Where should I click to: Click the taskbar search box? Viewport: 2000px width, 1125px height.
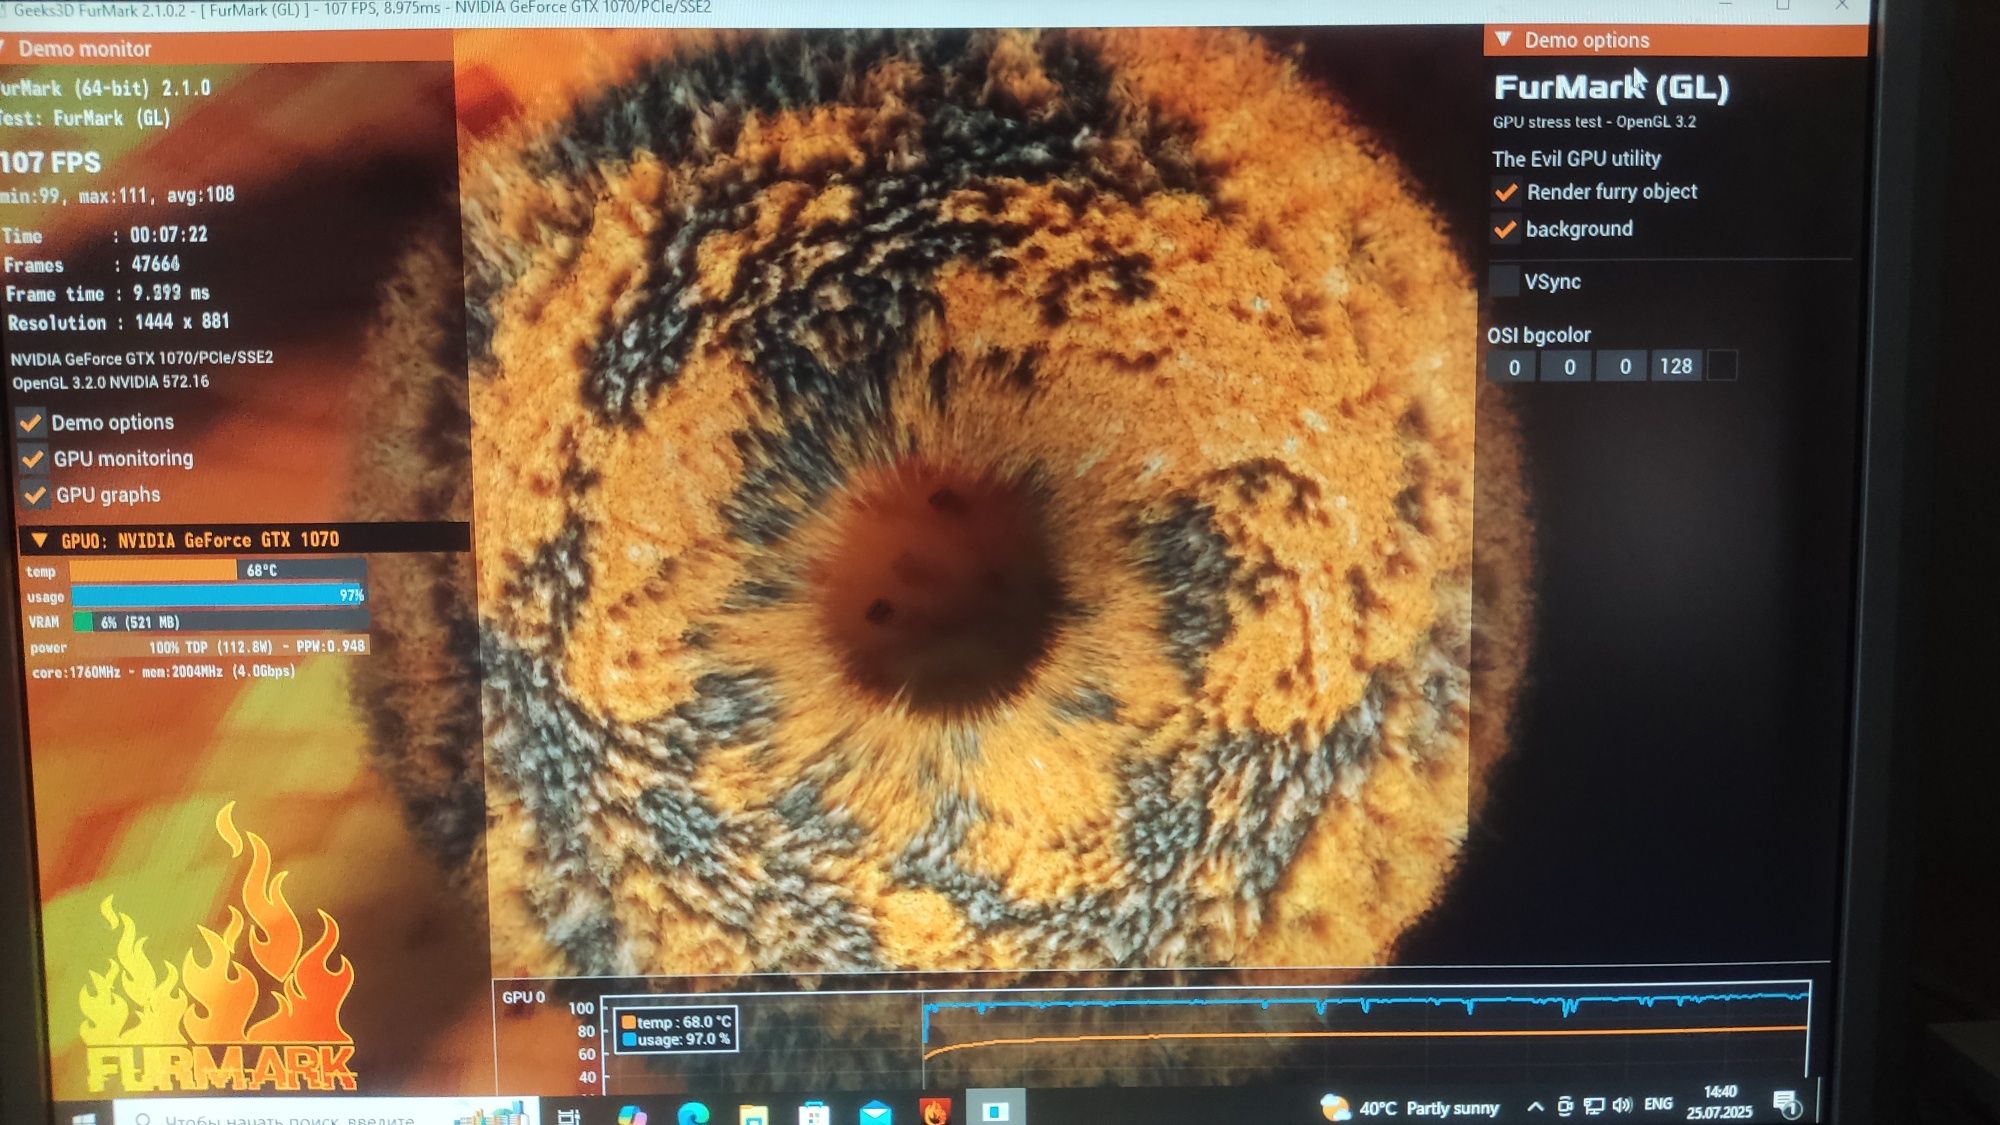point(325,1113)
